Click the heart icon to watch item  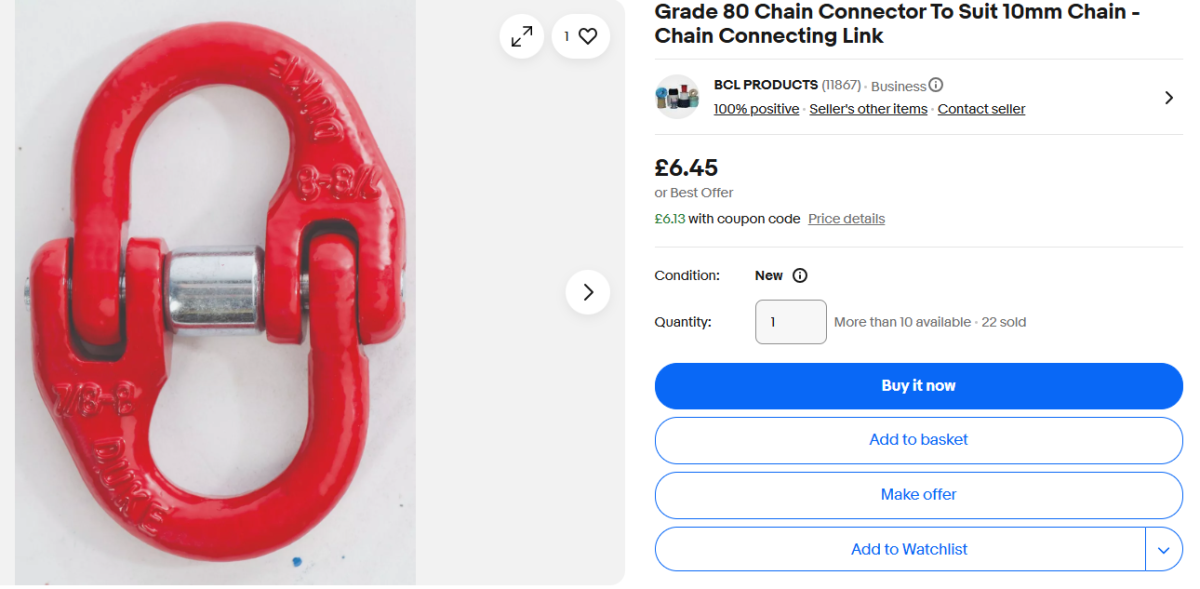tap(587, 37)
